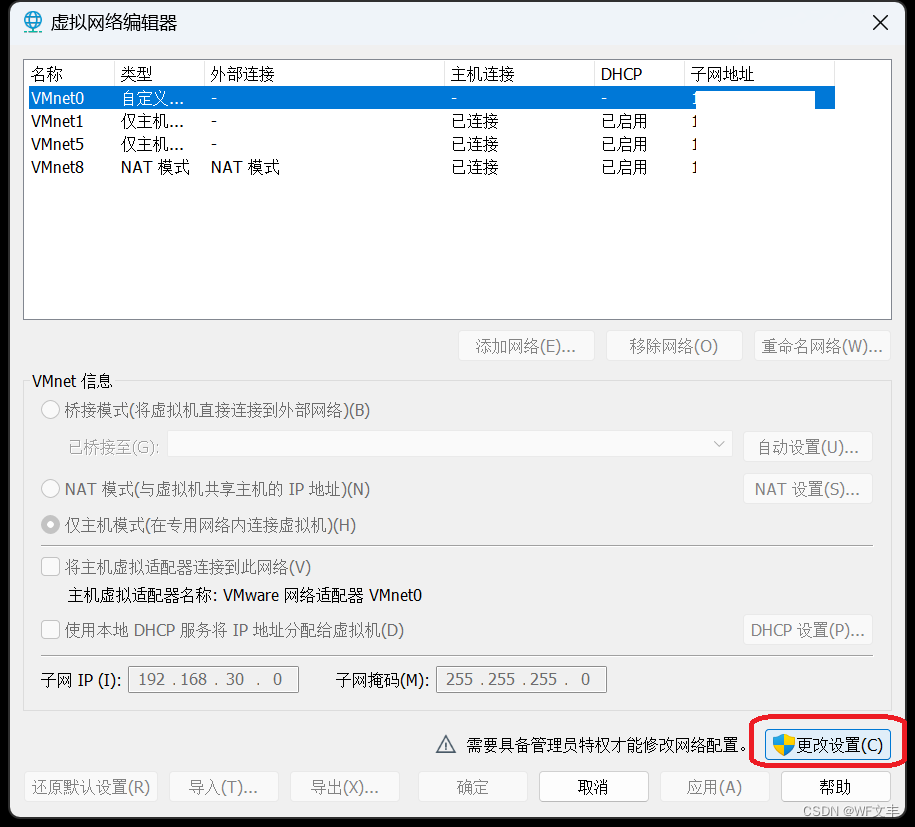Click the 帮助 help button
Image resolution: width=915 pixels, height=827 pixels.
[x=835, y=786]
